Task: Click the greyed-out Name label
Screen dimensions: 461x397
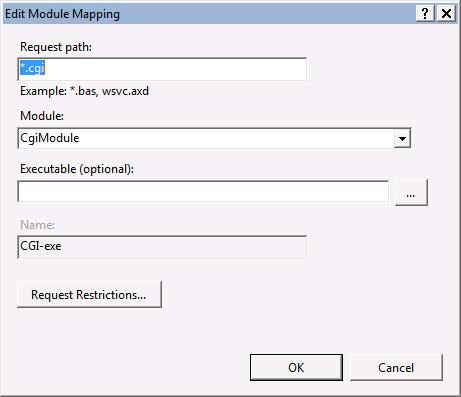Action: point(37,225)
